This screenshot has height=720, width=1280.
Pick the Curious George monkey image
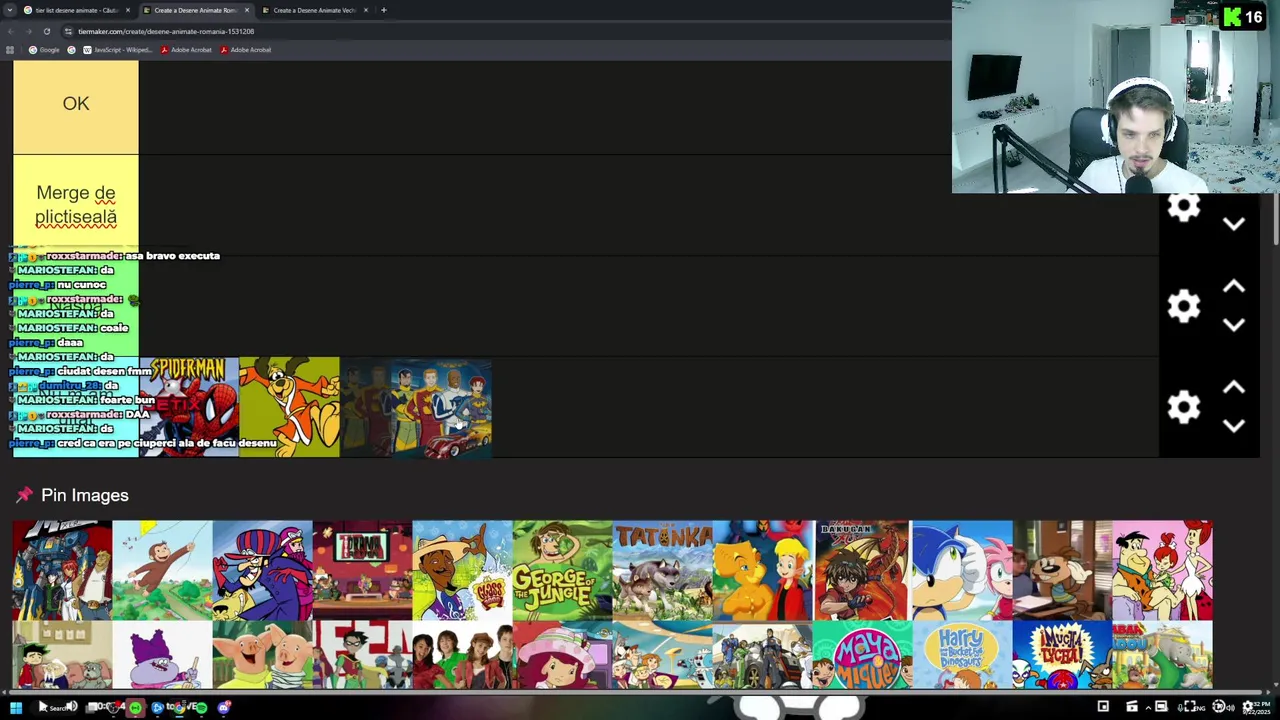[162, 570]
